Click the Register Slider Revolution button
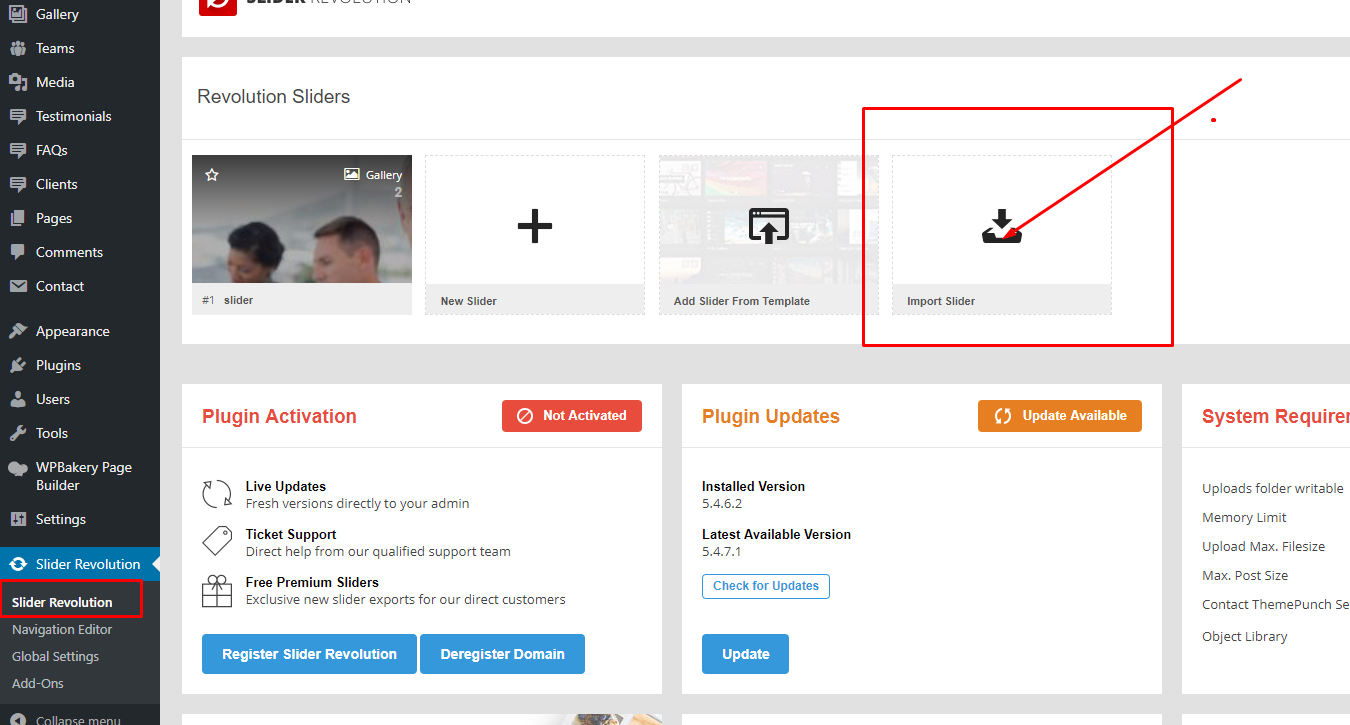The width and height of the screenshot is (1350, 725). 309,654
